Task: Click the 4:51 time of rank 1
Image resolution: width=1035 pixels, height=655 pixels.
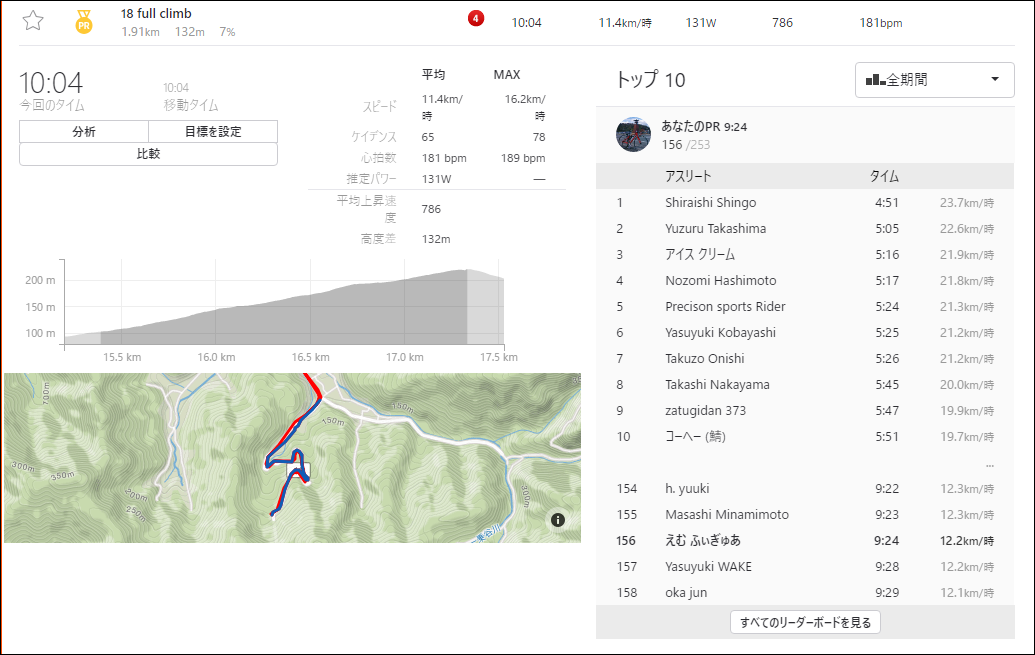Action: pos(886,203)
